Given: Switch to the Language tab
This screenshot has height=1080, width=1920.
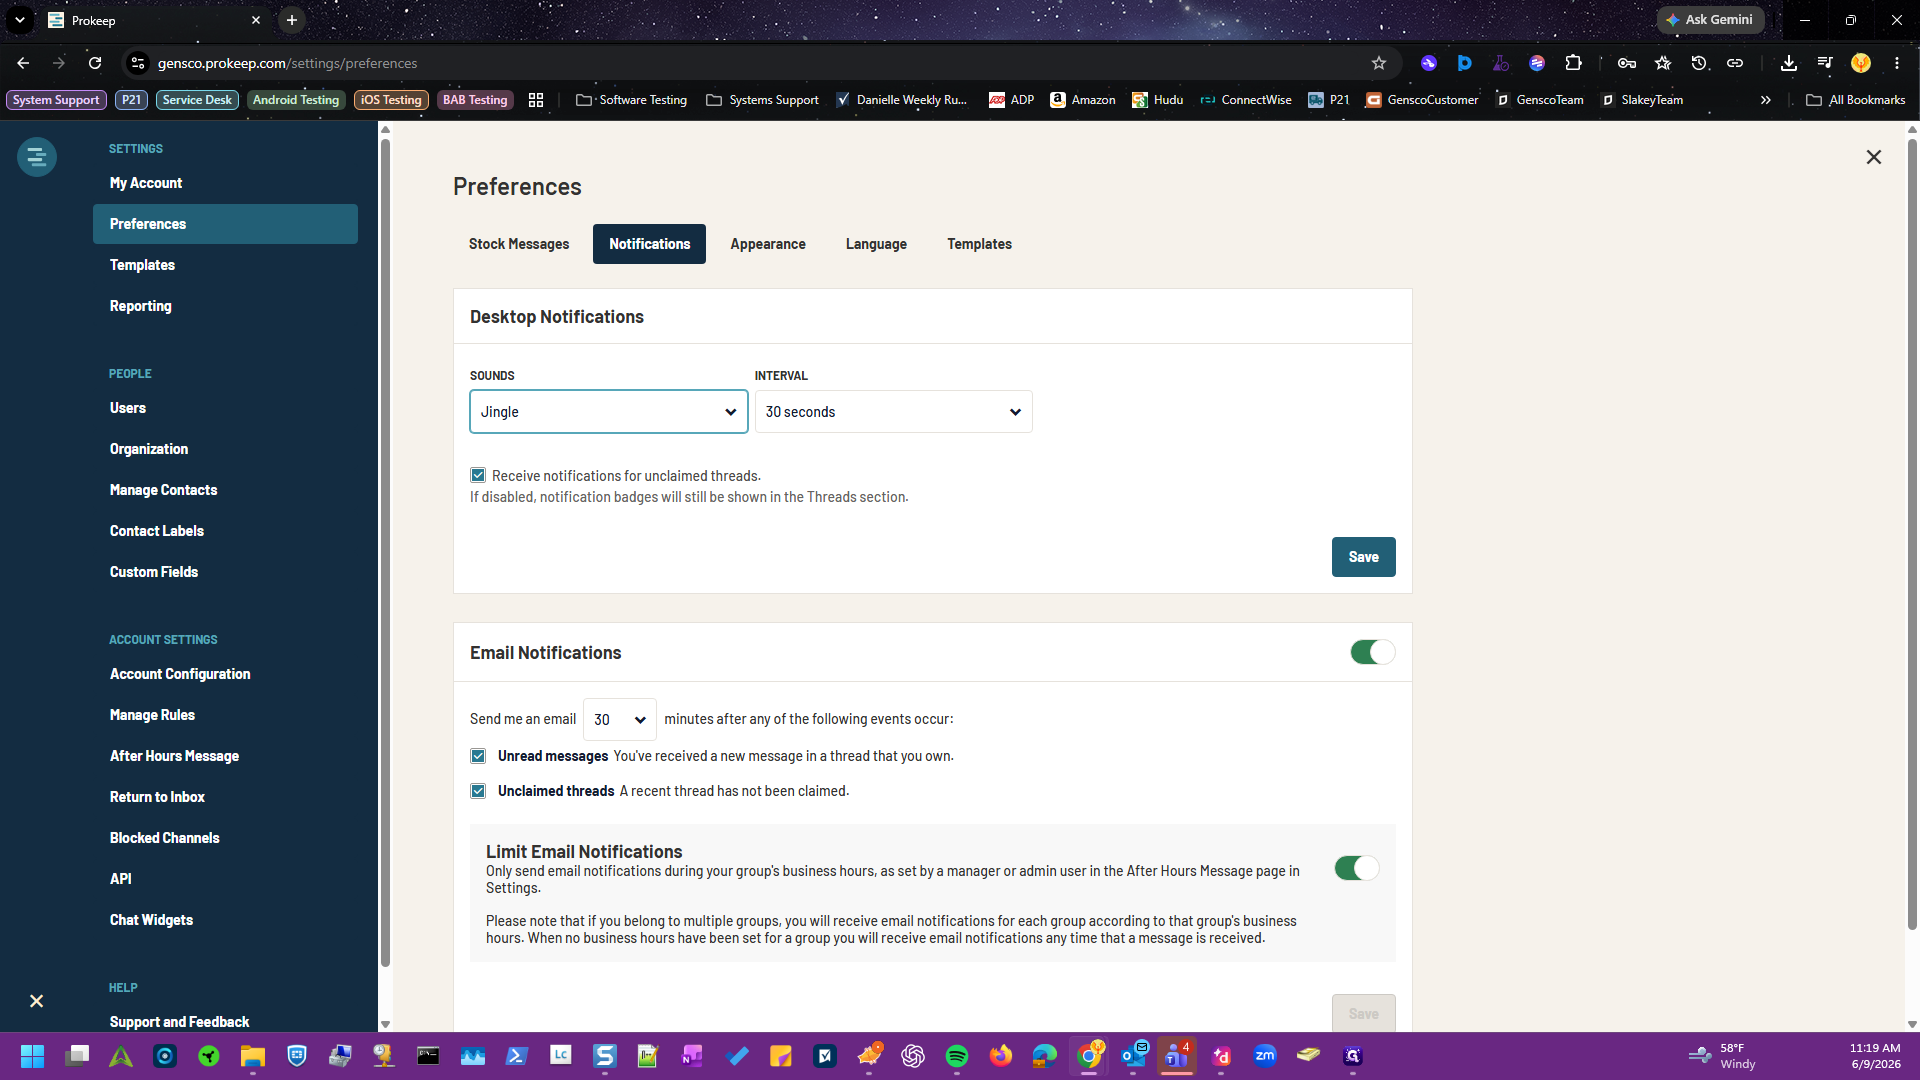Looking at the screenshot, I should [876, 244].
